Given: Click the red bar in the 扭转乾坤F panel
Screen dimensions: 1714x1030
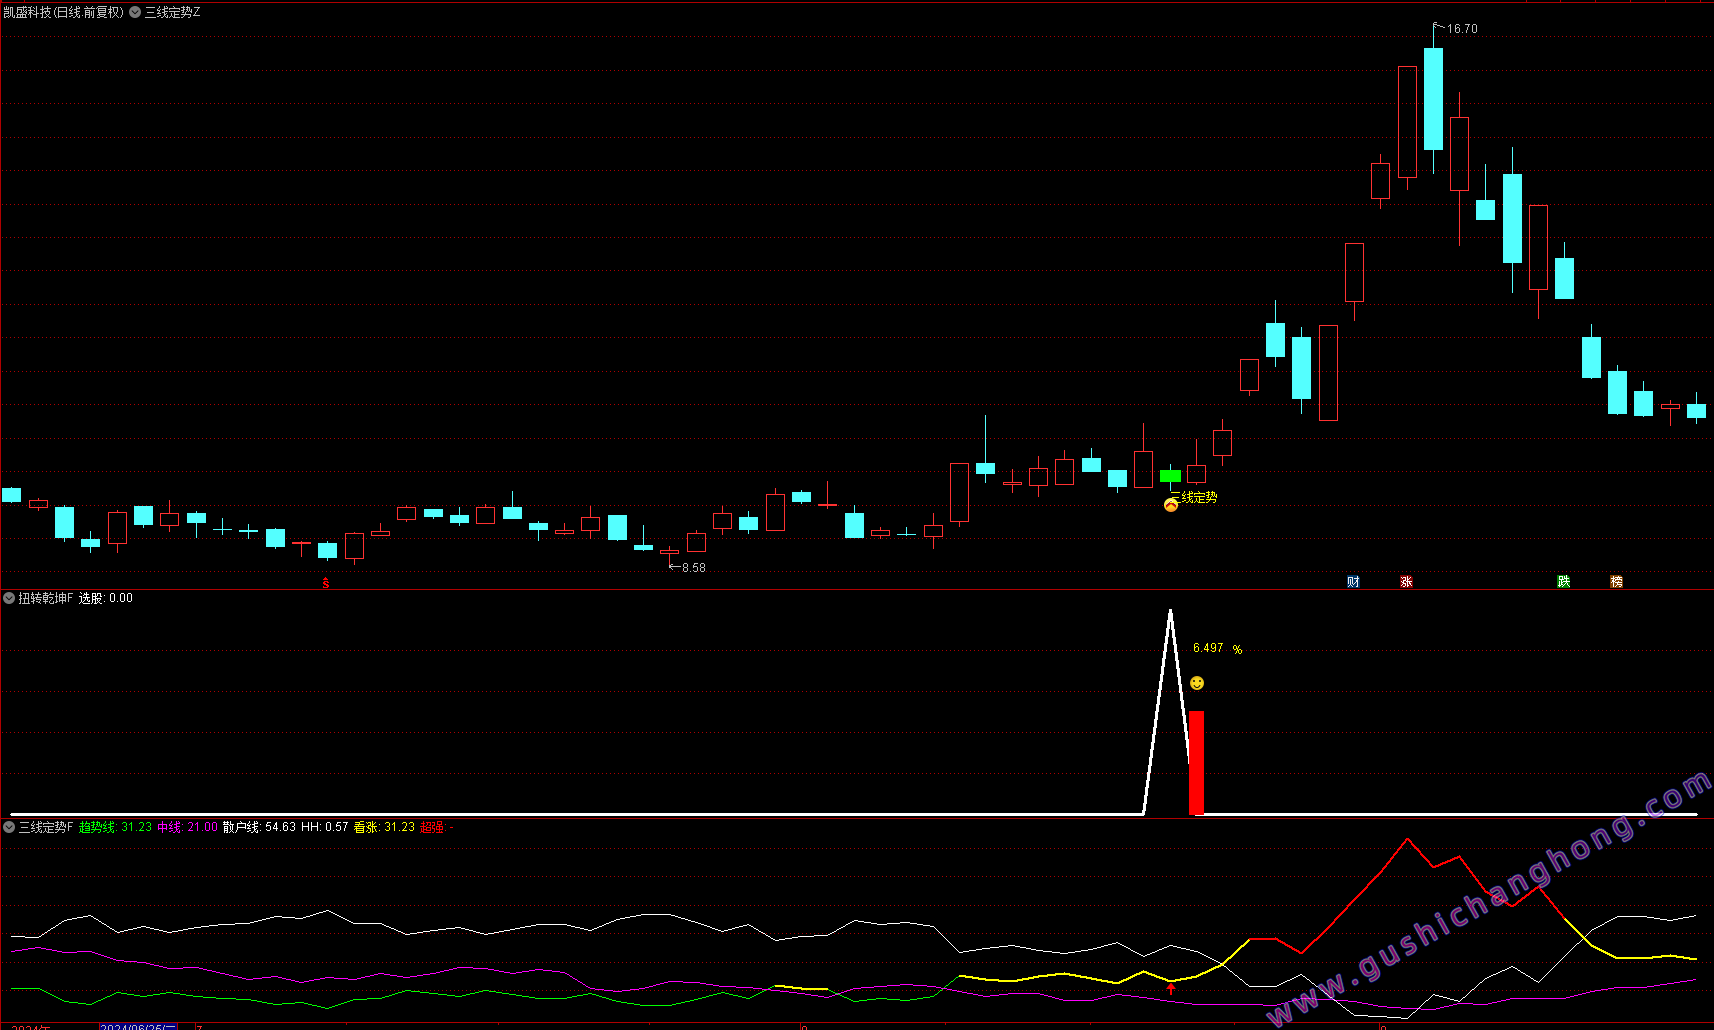Looking at the screenshot, I should tap(1196, 763).
